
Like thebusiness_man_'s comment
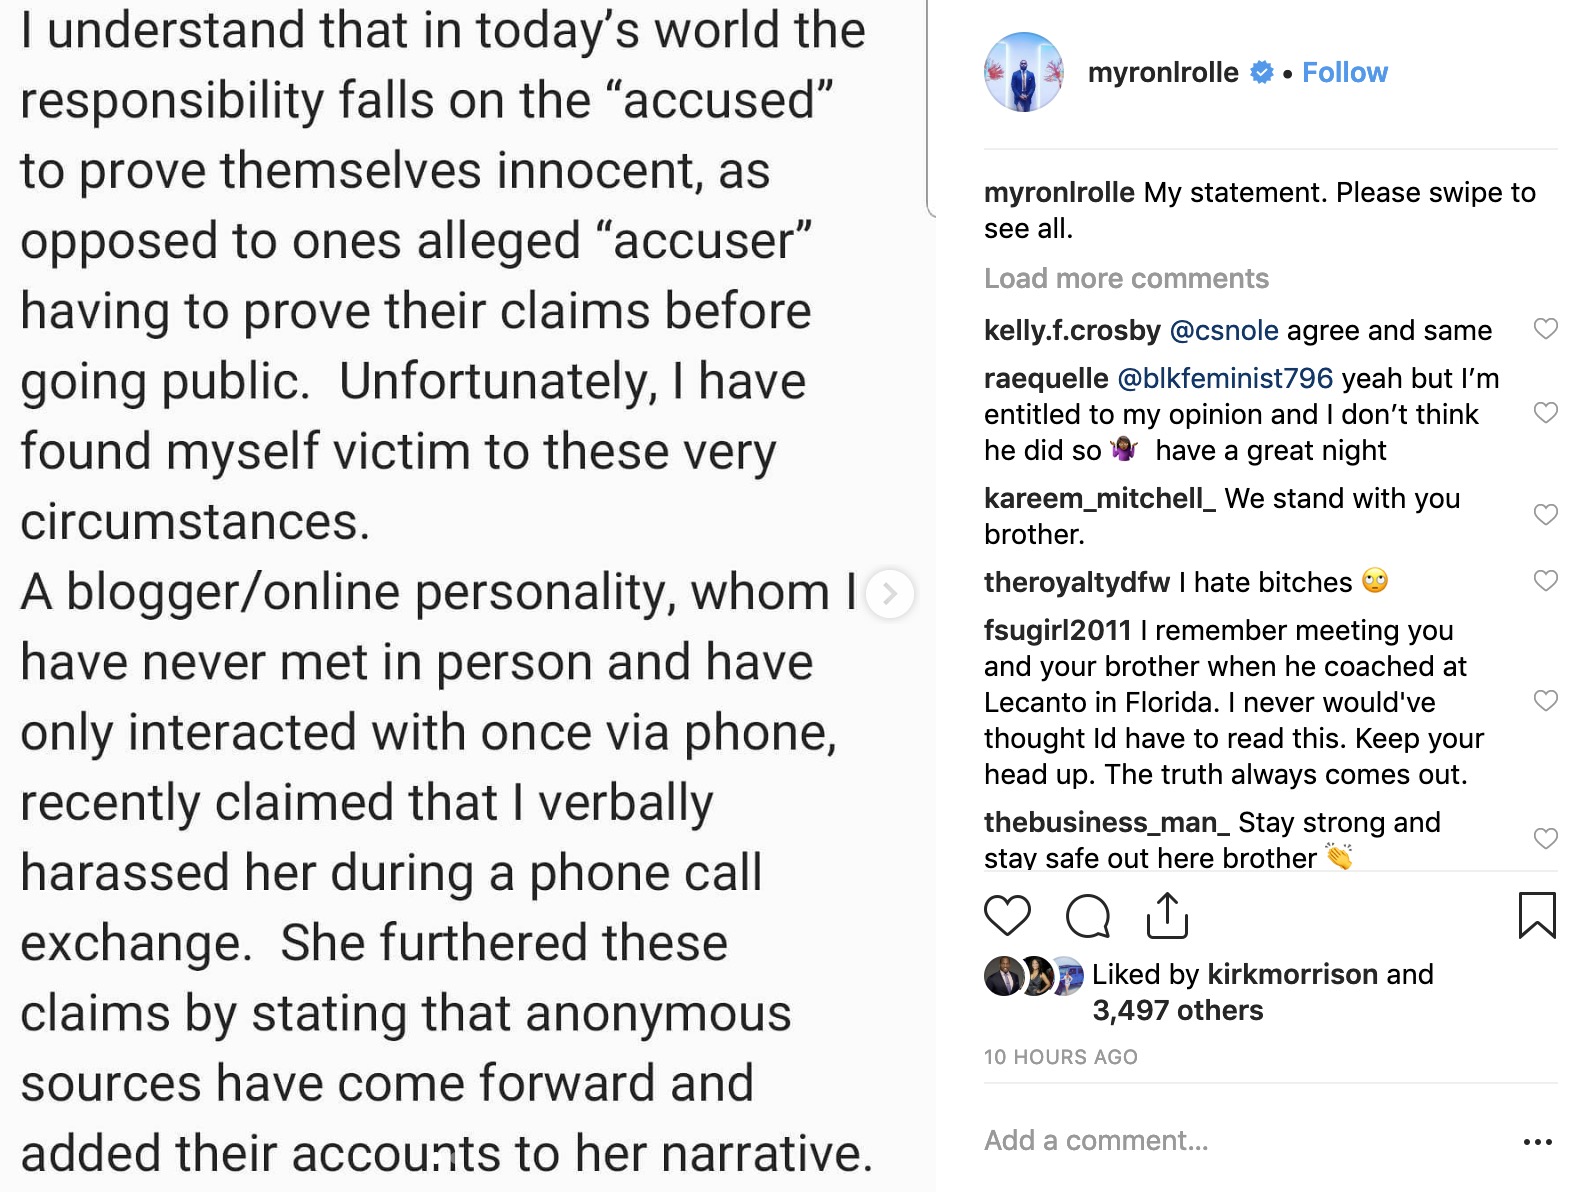pos(1545,839)
